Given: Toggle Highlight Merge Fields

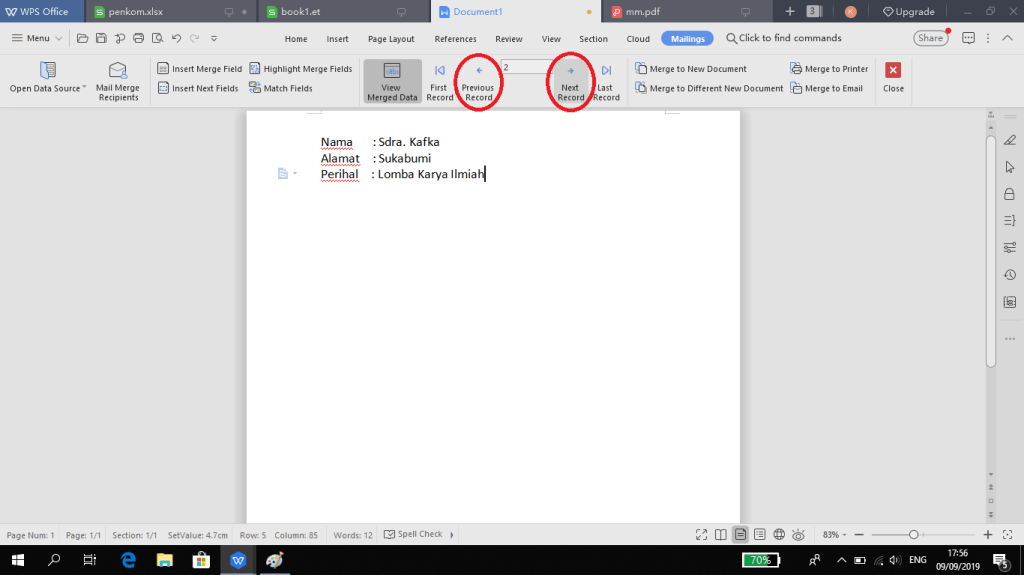Looking at the screenshot, I should [300, 69].
